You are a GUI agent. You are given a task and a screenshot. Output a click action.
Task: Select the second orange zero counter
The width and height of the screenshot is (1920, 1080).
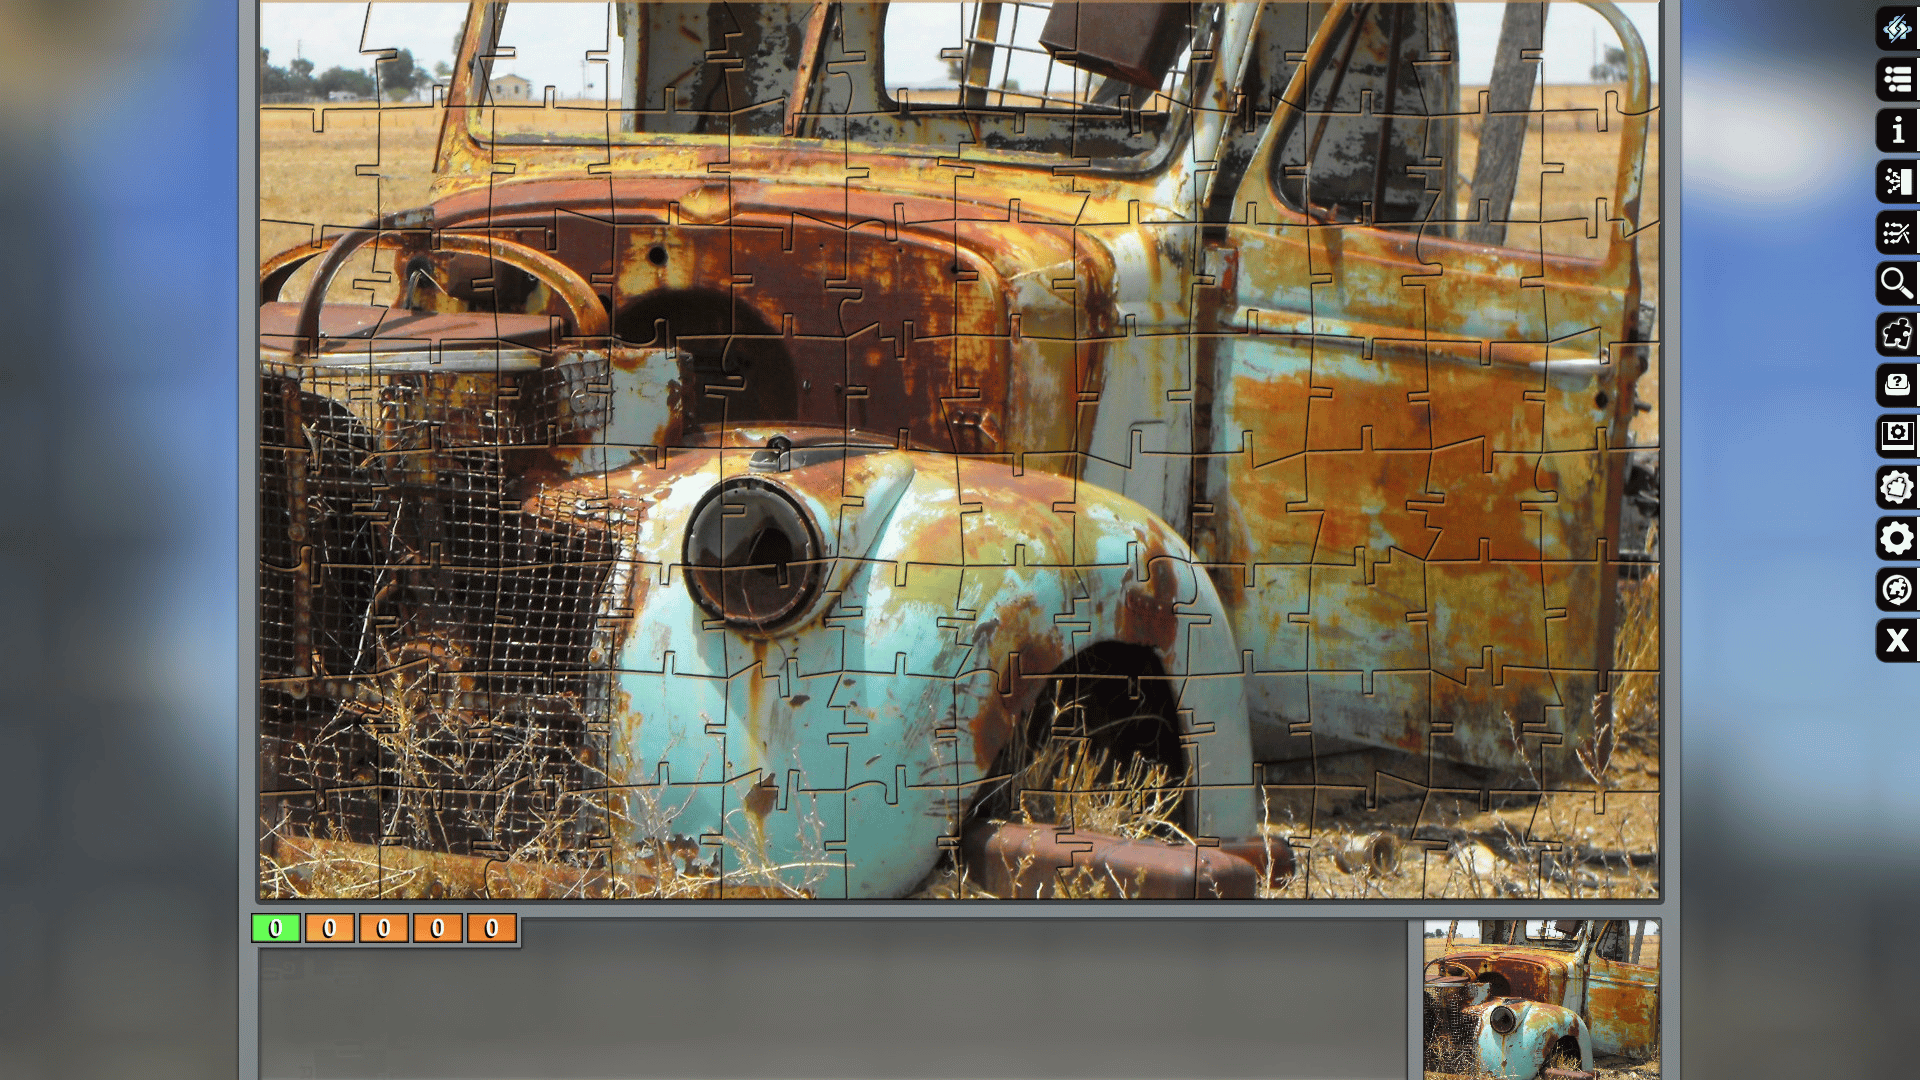[x=384, y=928]
